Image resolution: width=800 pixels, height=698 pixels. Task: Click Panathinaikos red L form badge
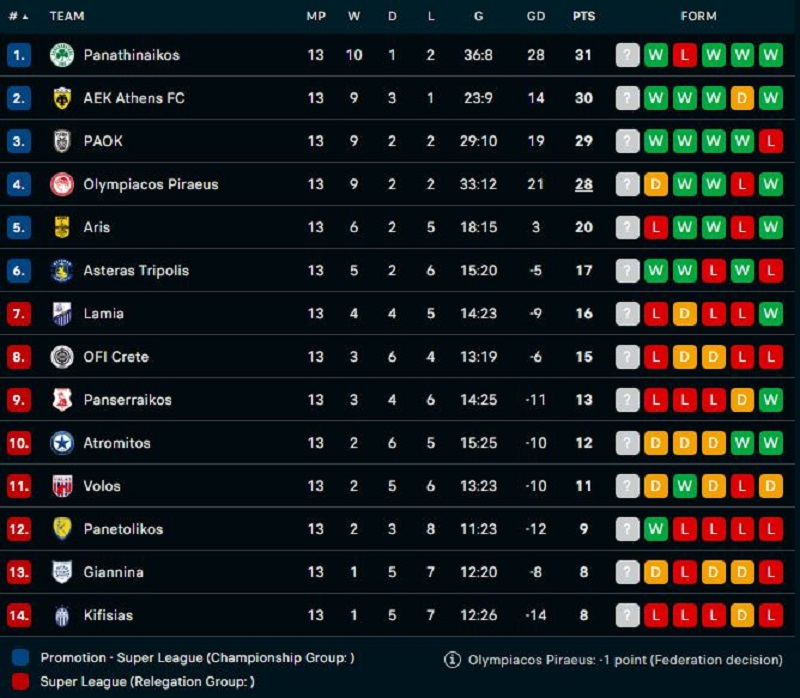[685, 55]
